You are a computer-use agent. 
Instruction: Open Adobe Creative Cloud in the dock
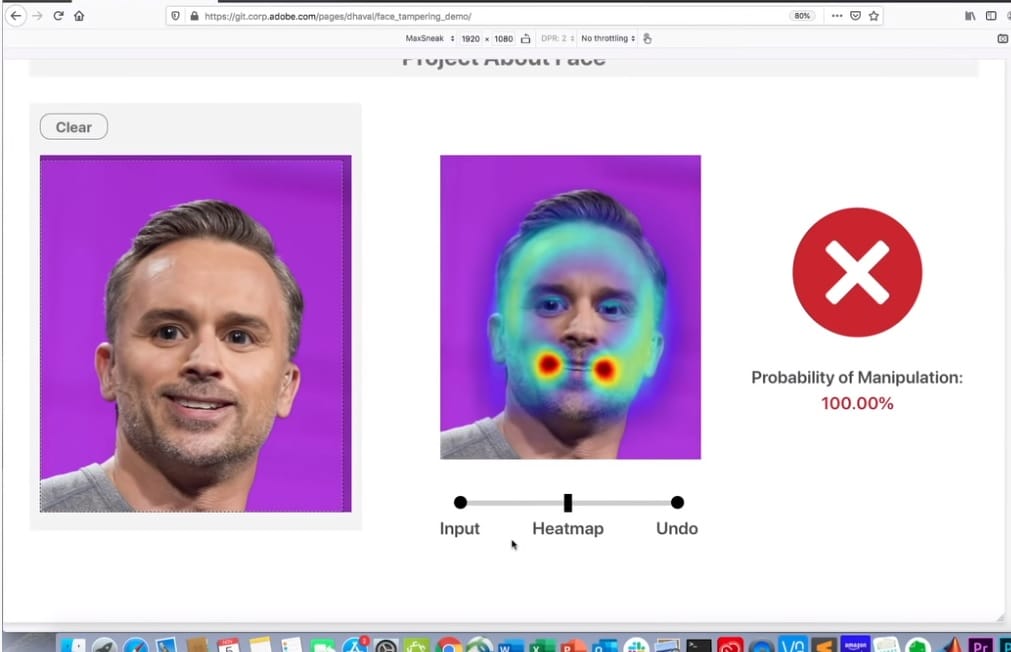[730, 645]
